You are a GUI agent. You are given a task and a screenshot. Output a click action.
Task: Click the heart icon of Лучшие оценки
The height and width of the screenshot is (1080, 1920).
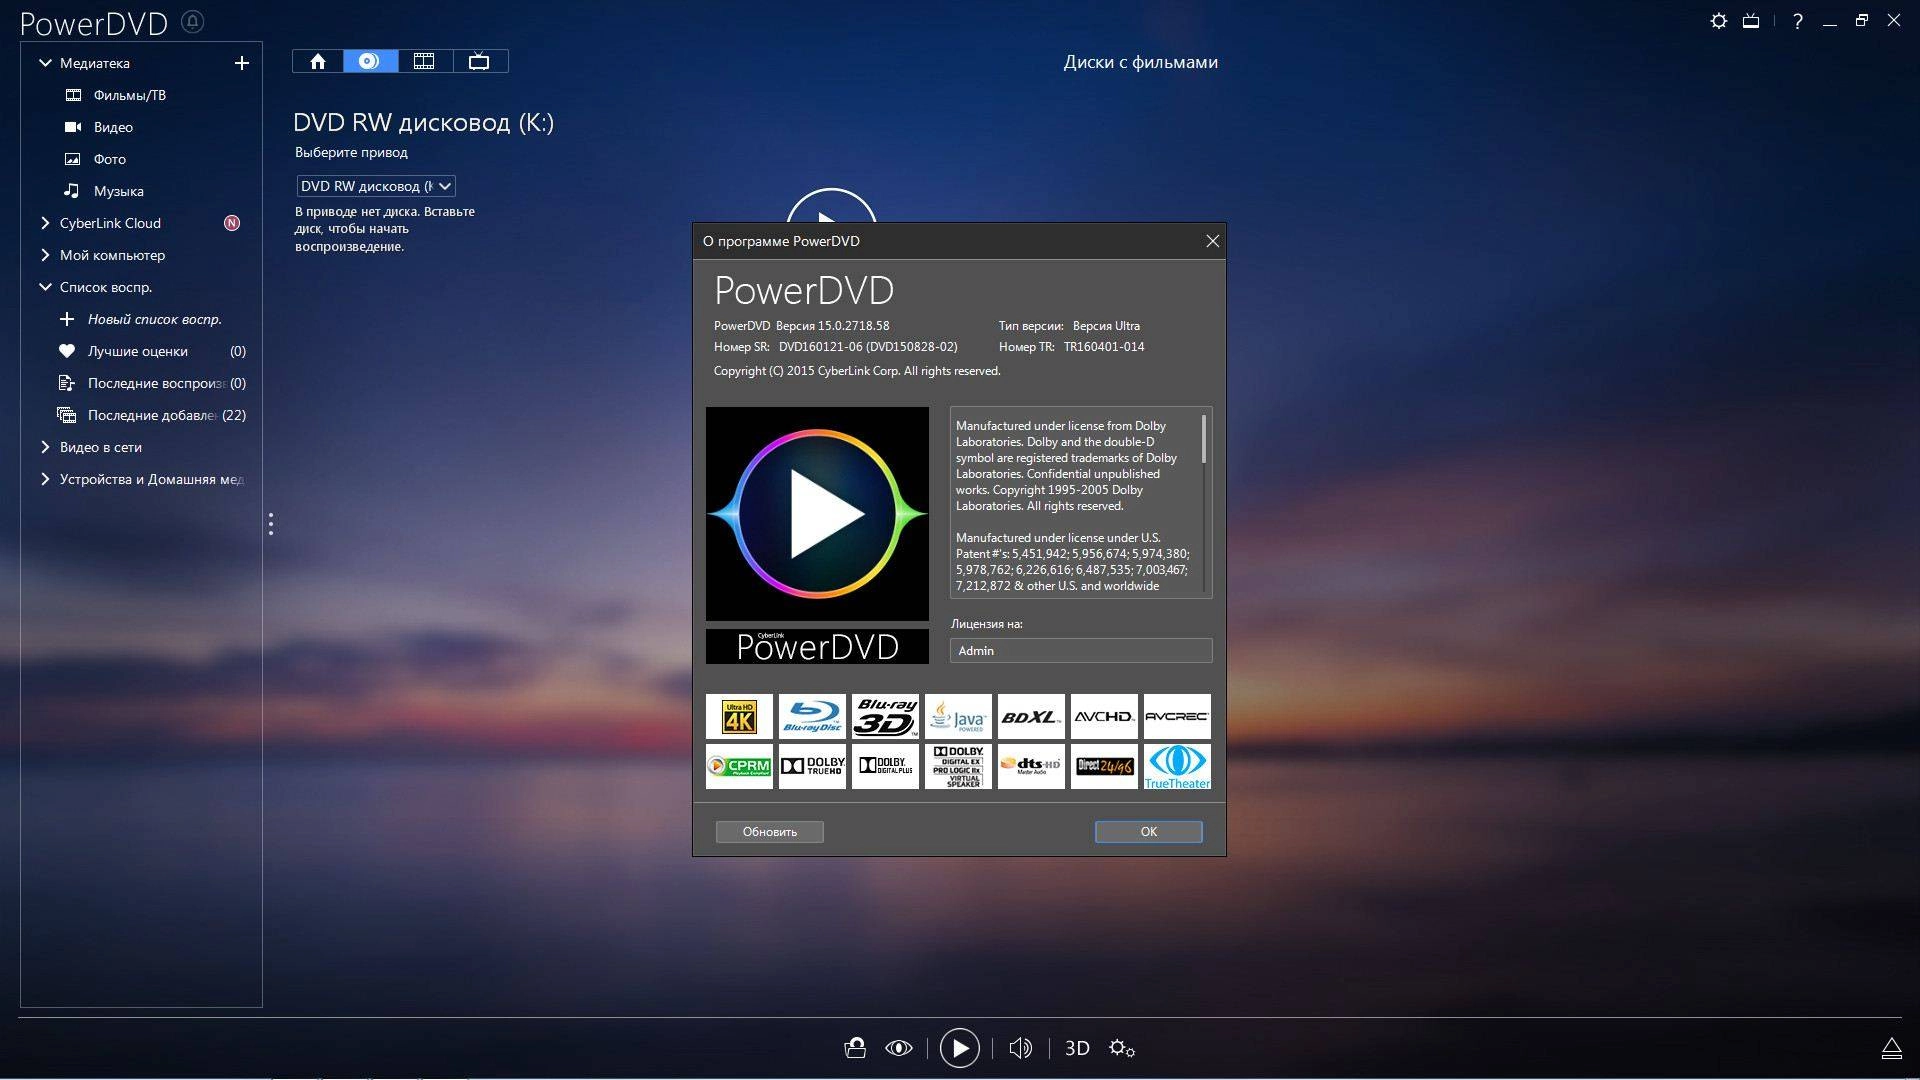(67, 351)
